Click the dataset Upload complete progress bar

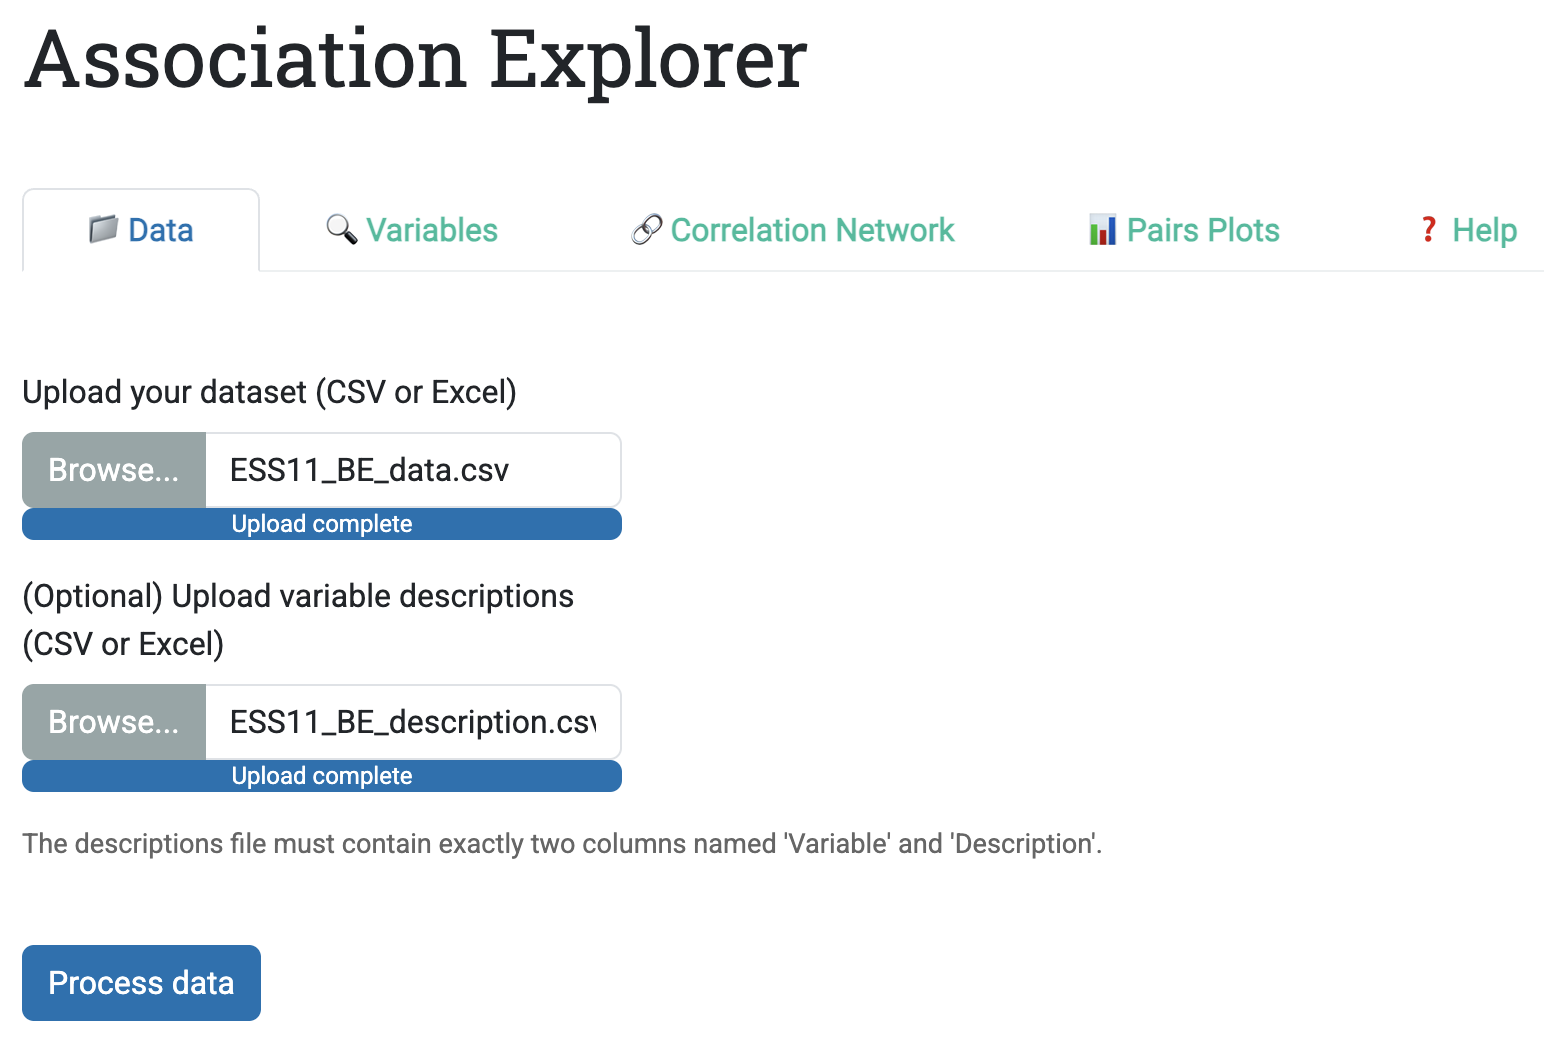tap(322, 524)
